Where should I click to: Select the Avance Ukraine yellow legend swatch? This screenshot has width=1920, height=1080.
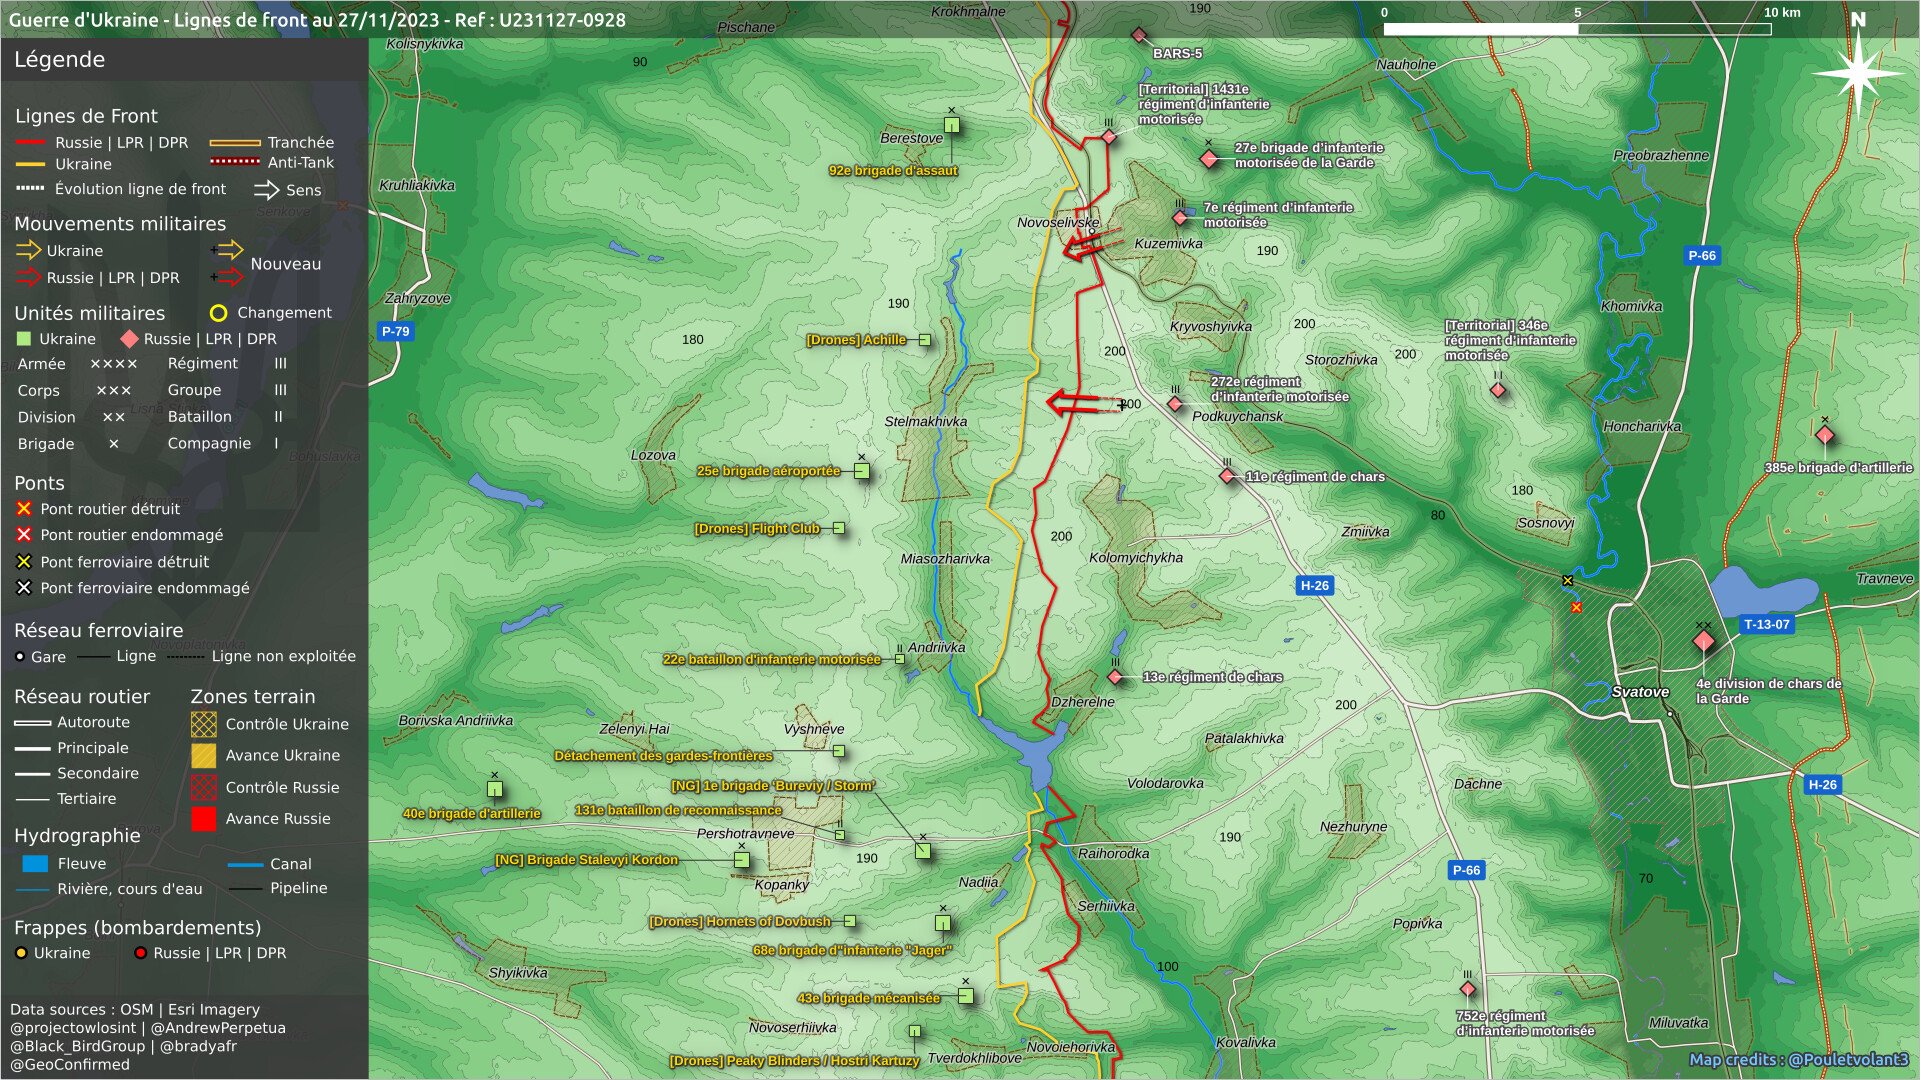coord(204,756)
